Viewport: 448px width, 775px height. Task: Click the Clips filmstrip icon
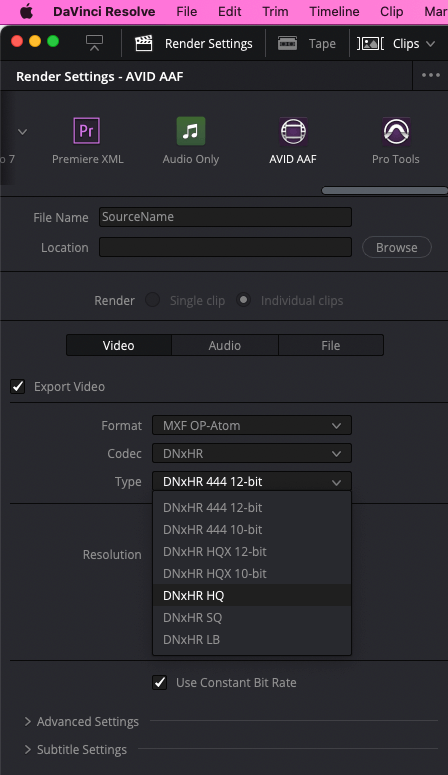(370, 43)
